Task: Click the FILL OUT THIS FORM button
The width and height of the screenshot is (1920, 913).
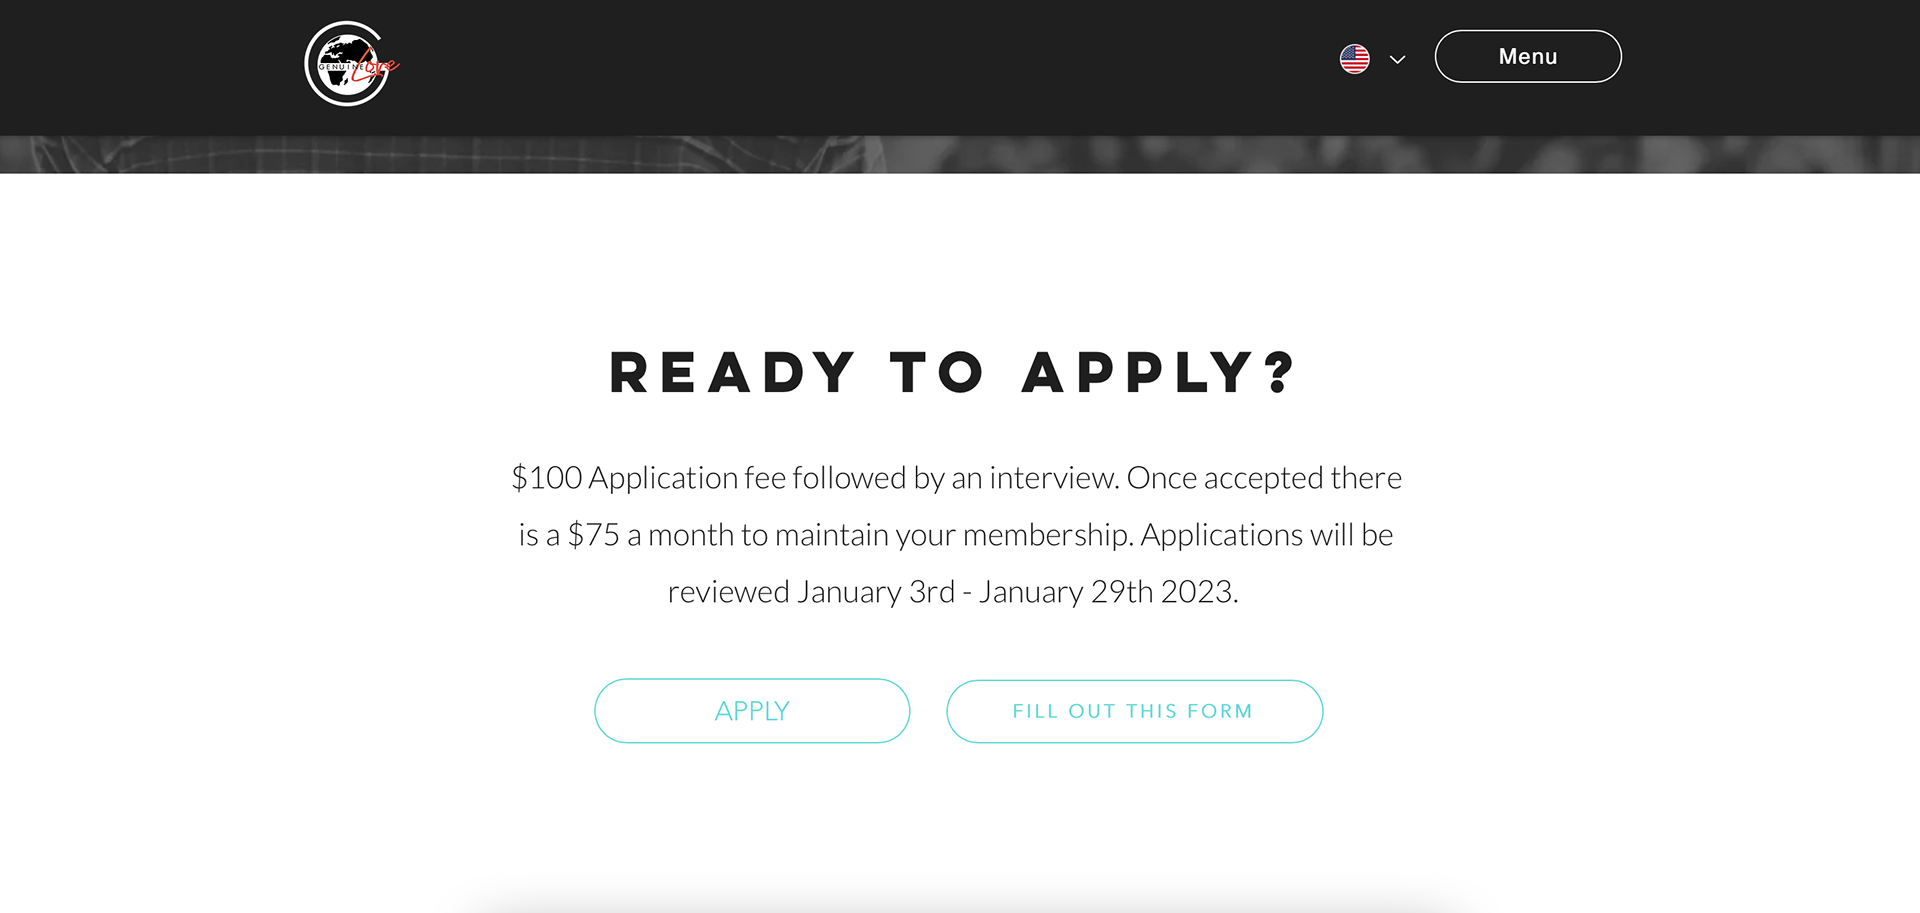Action: [1134, 711]
